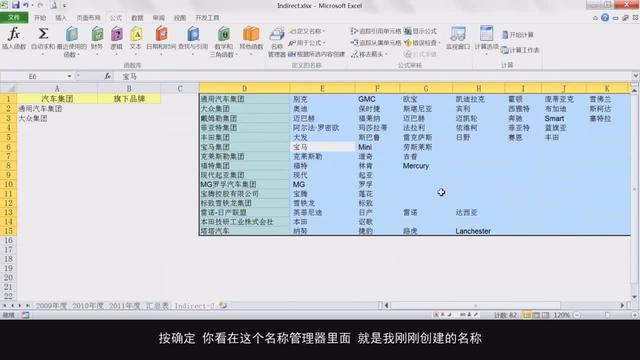Switch to the View (视图) ribbon tab
This screenshot has width=640, height=360.
pyautogui.click(x=180, y=18)
